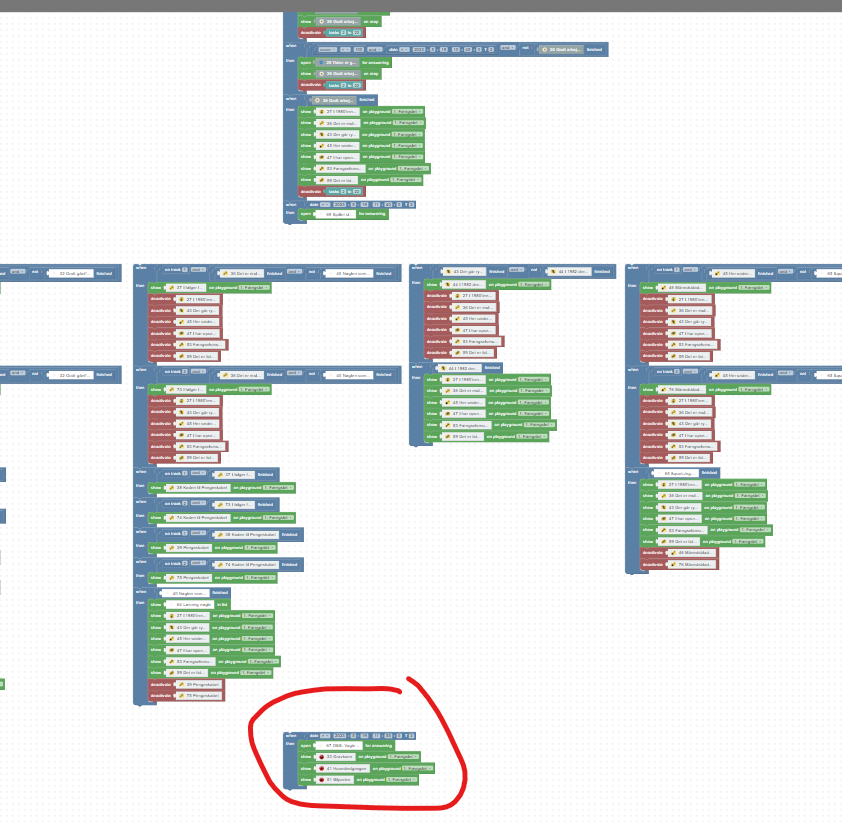This screenshot has width=842, height=822.
Task: Click icon in show 76 Månedsblad row
Action: (x=664, y=389)
